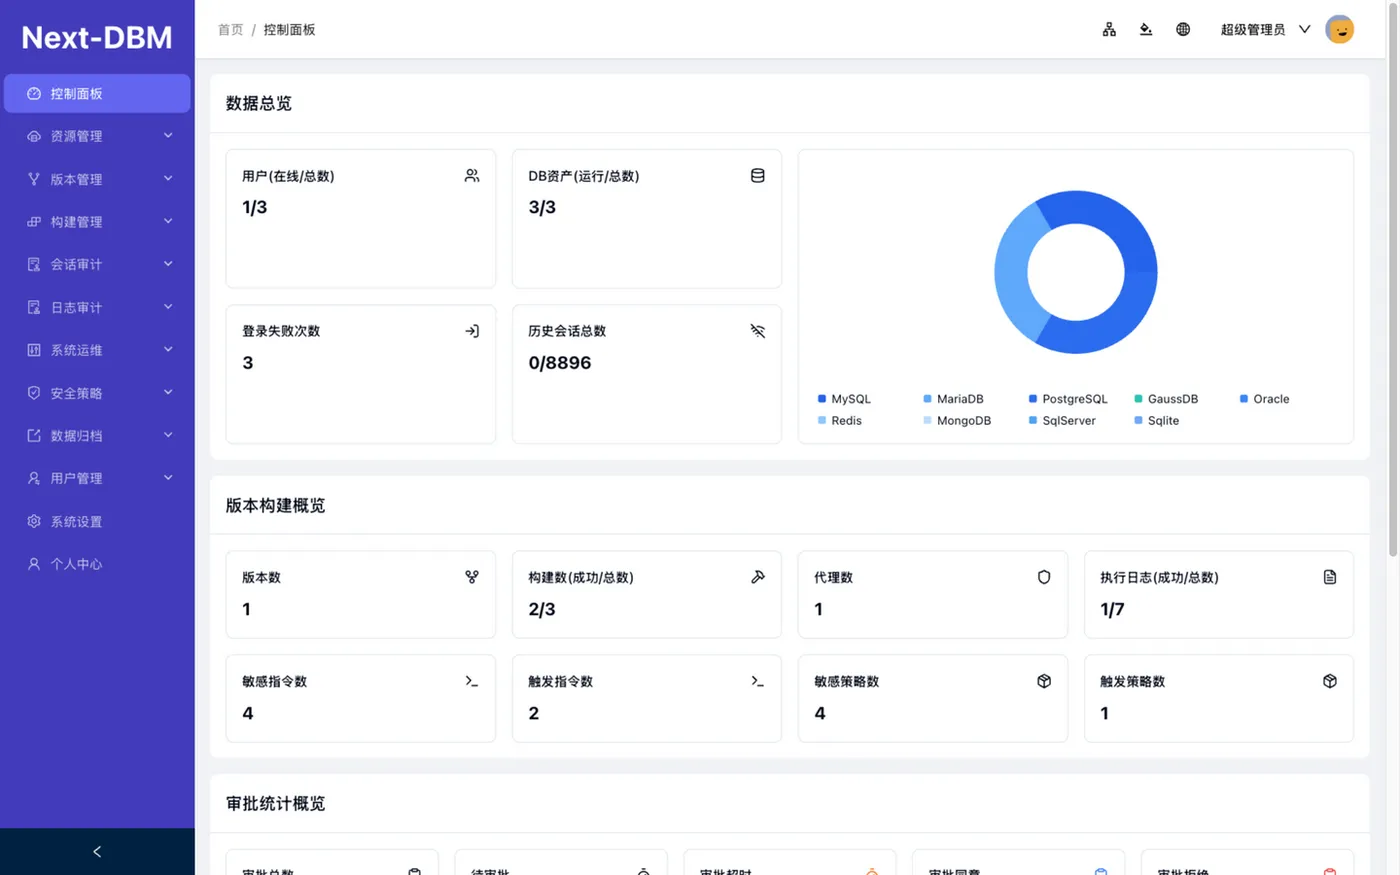Expand the 数据归档 sidebar menu
This screenshot has height=875, width=1400.
point(97,436)
